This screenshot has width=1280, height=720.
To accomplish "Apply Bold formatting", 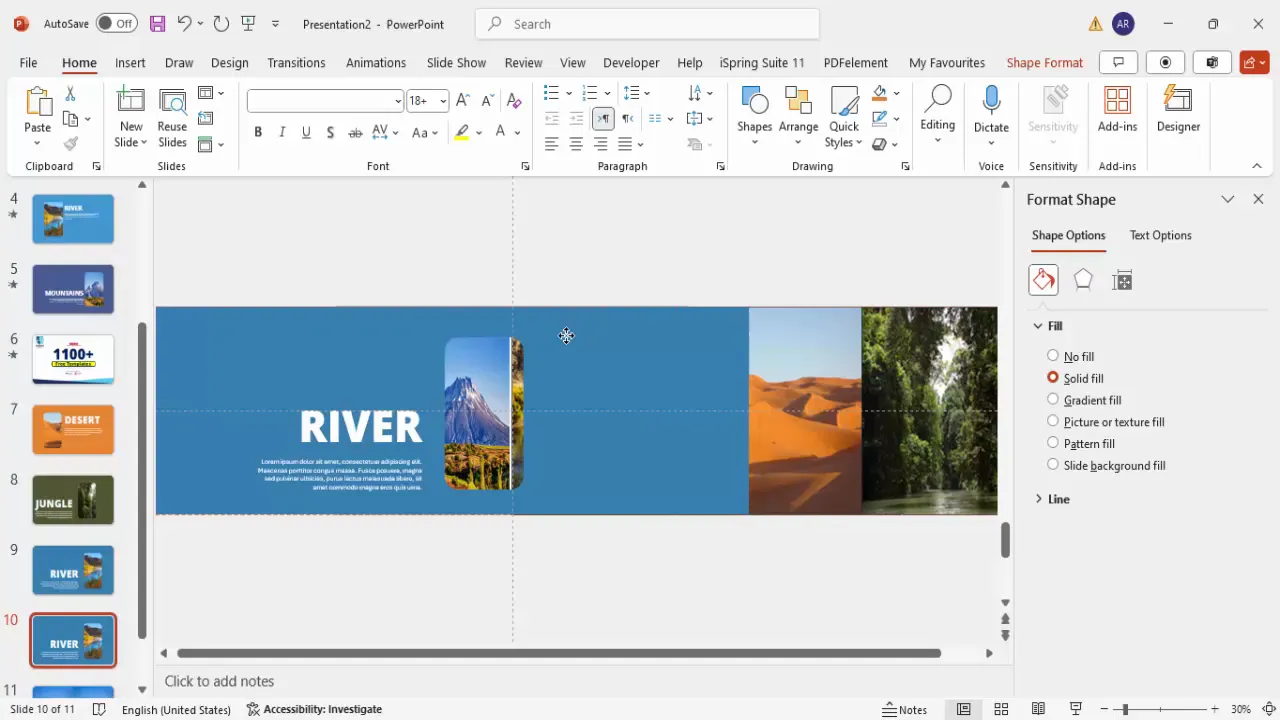I will tap(258, 132).
